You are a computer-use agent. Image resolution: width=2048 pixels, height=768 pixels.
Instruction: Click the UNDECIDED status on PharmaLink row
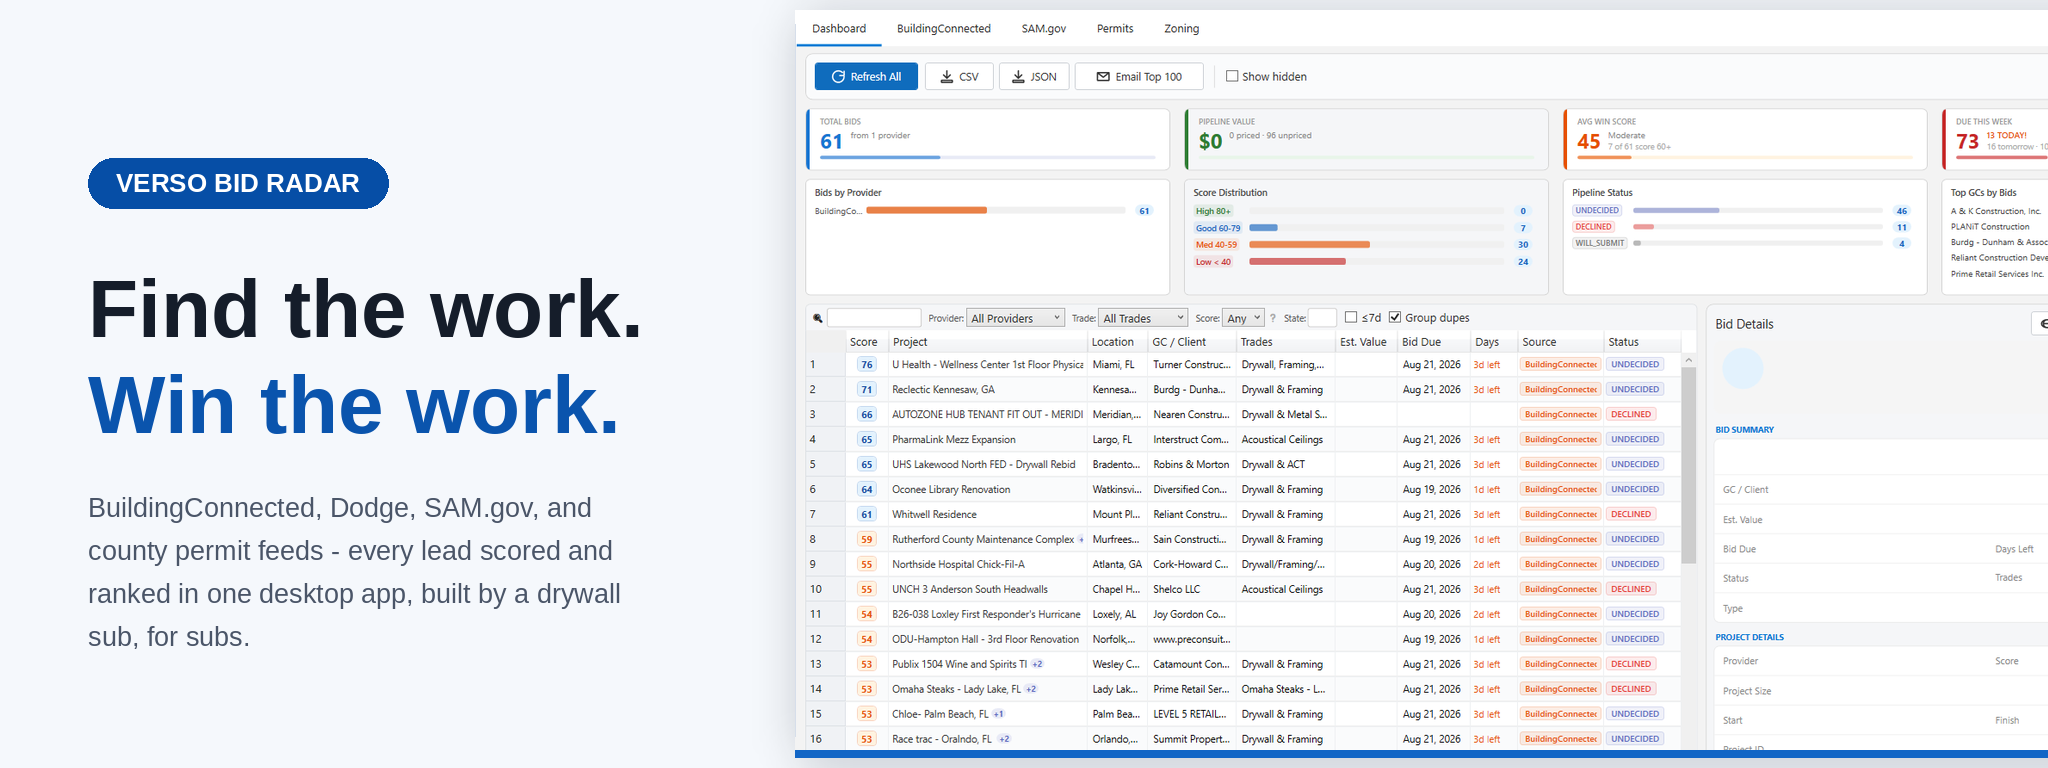click(x=1635, y=440)
